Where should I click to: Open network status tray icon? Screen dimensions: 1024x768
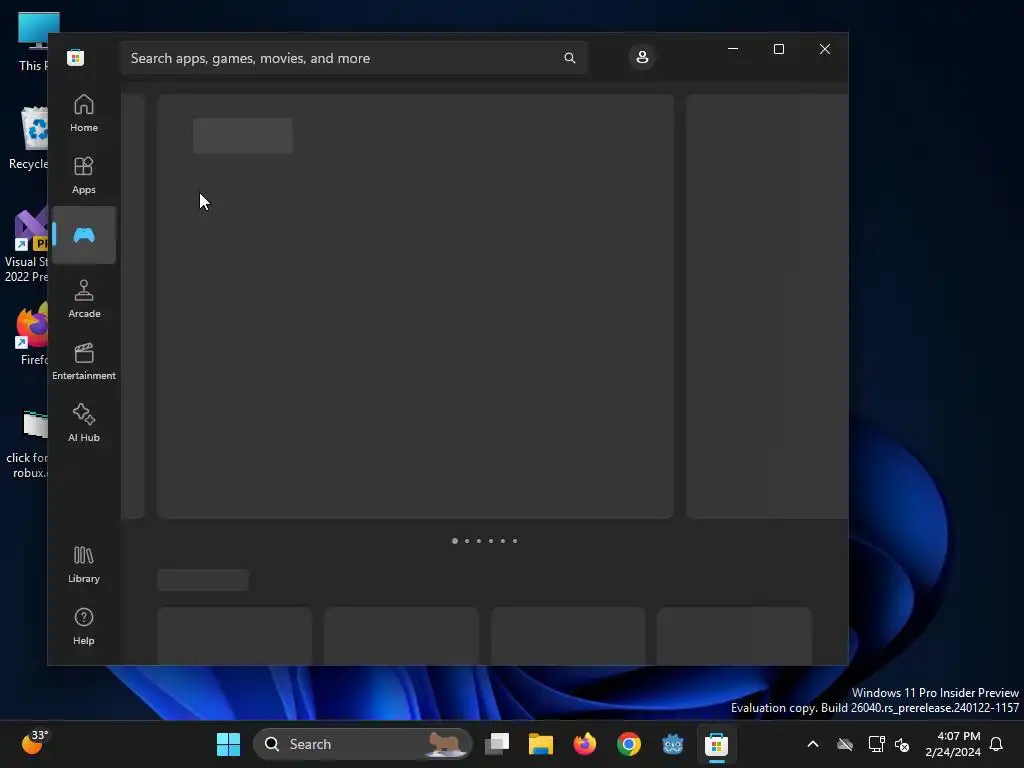click(876, 744)
